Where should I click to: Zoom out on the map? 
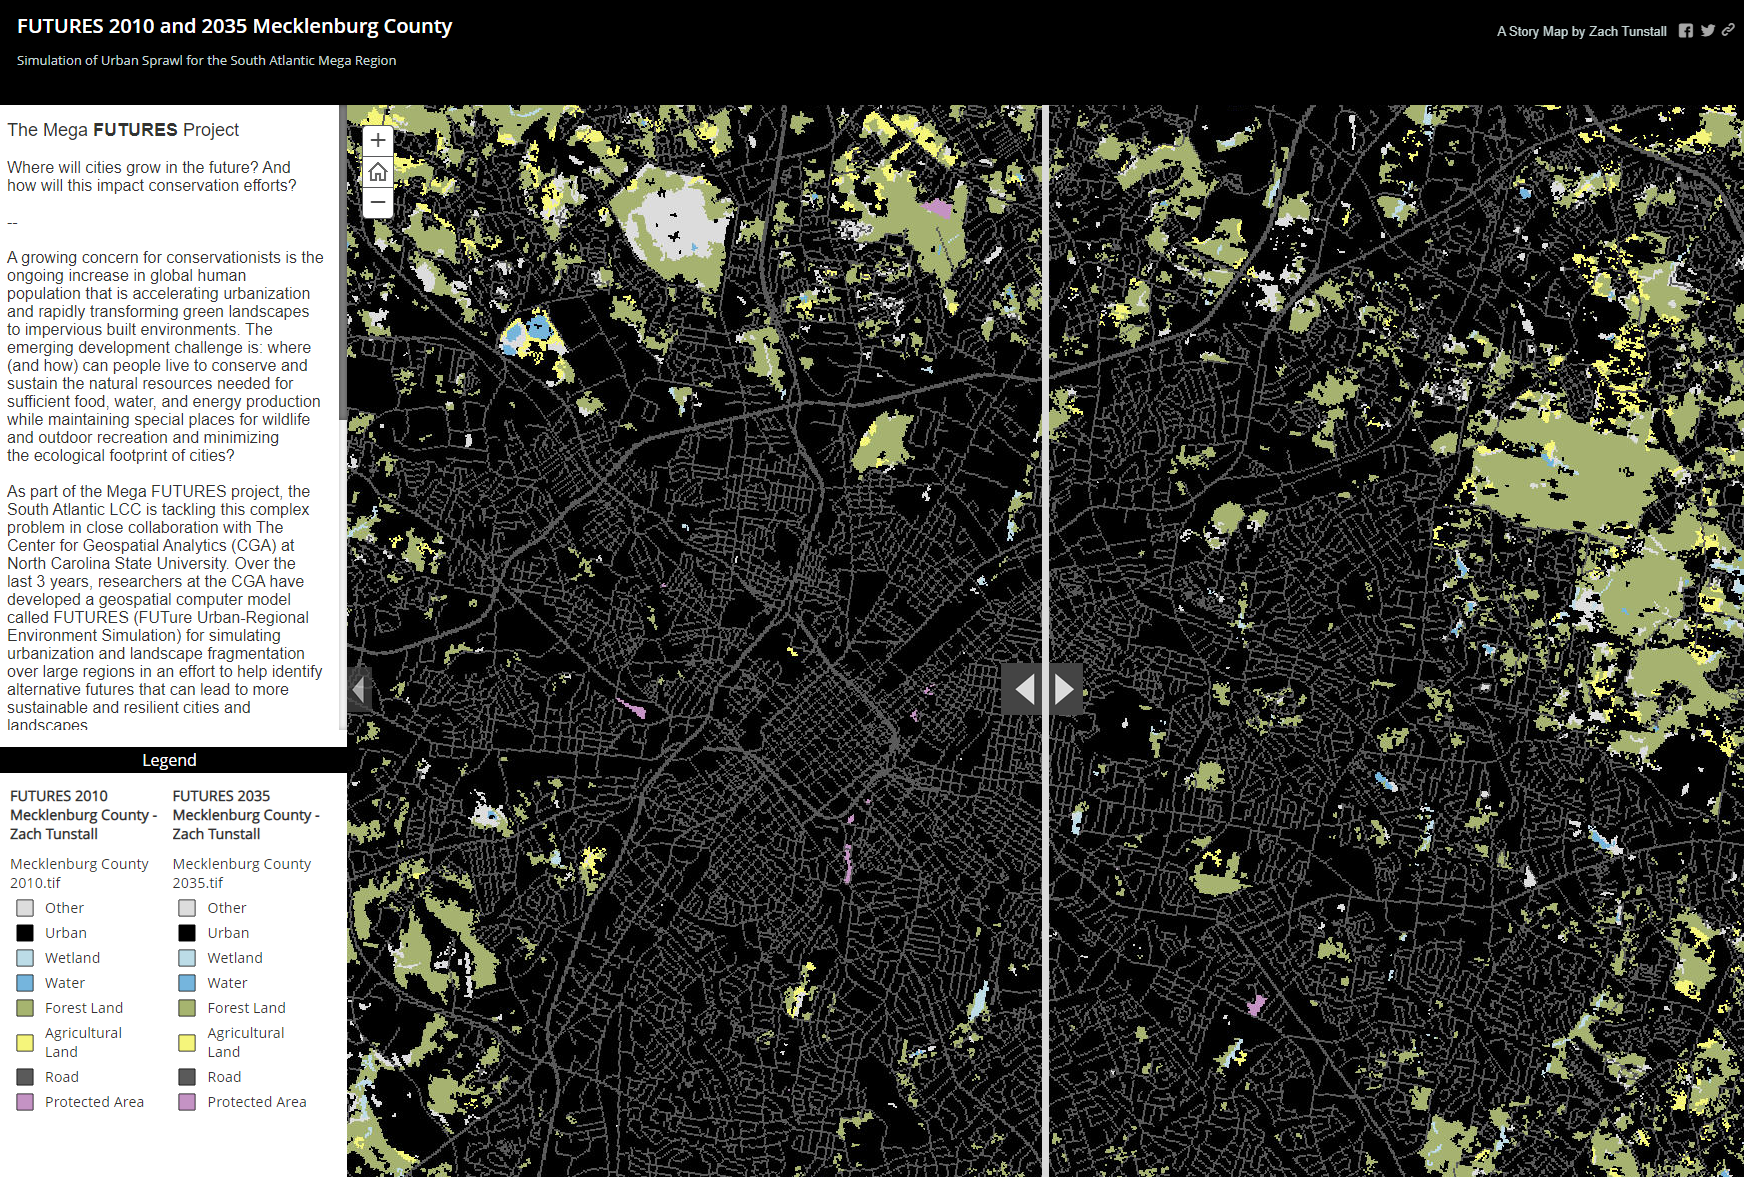click(x=377, y=203)
